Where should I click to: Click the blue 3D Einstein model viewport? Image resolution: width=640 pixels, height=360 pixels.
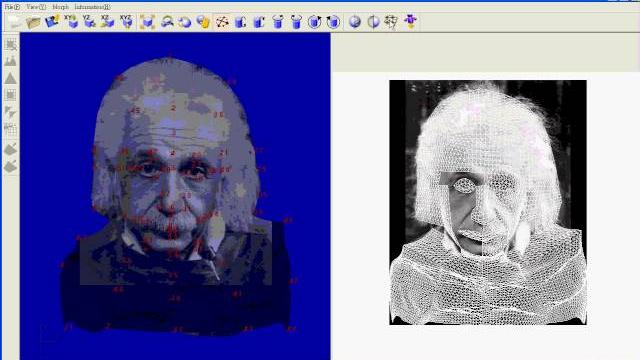[x=175, y=196]
